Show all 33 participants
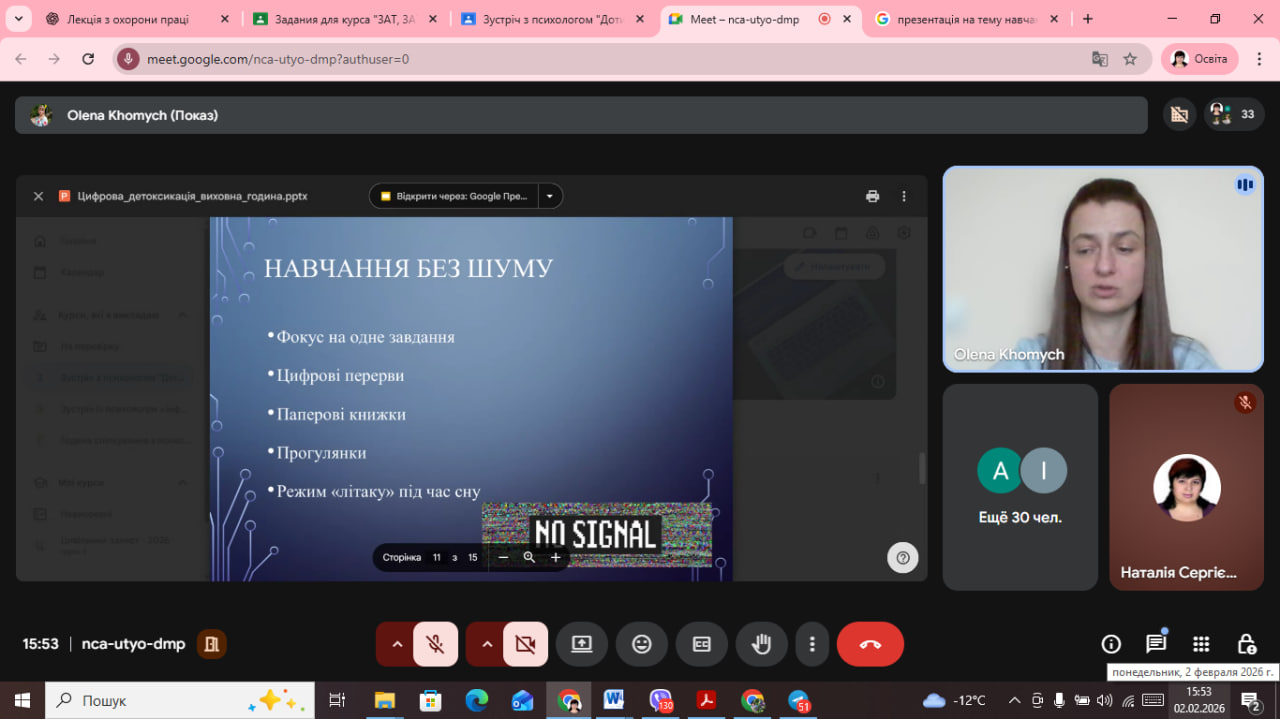1280x719 pixels. pos(1232,115)
